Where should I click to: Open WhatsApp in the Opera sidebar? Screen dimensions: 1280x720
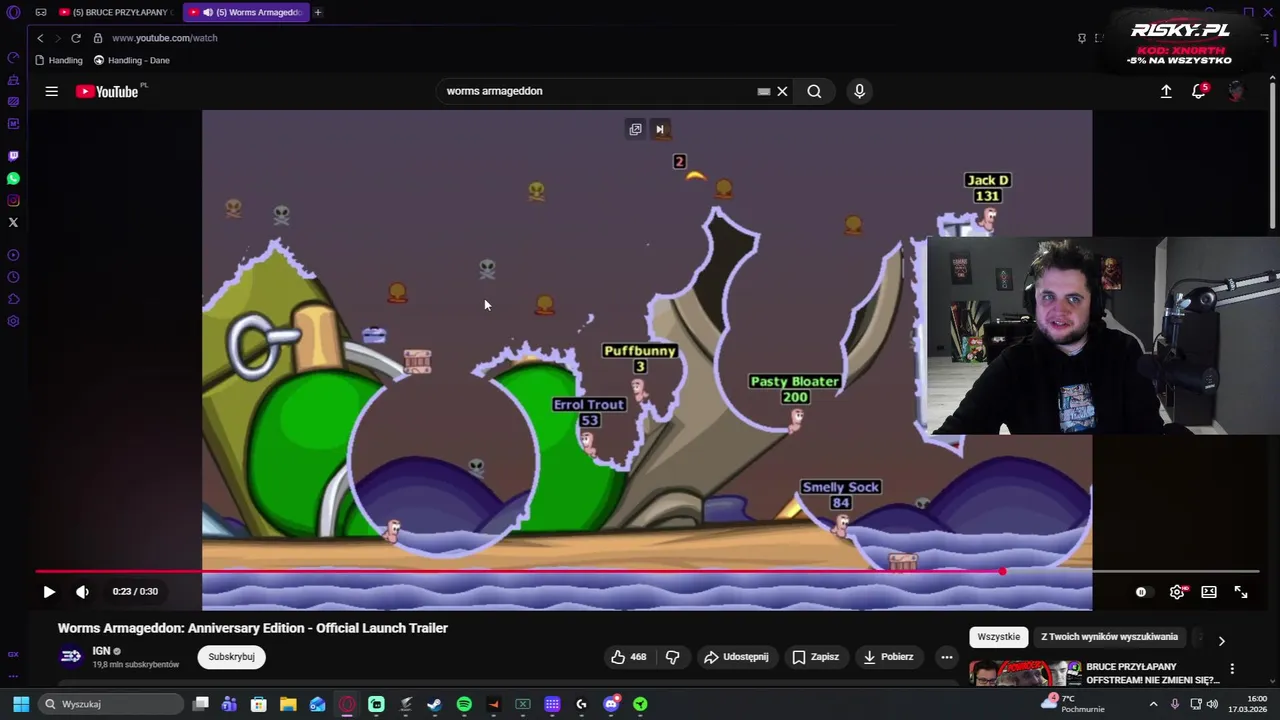tap(13, 178)
